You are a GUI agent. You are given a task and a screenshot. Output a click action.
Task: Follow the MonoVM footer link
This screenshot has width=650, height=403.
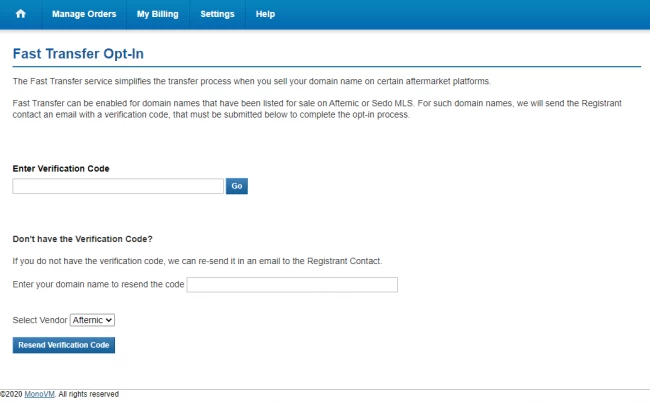[39, 394]
